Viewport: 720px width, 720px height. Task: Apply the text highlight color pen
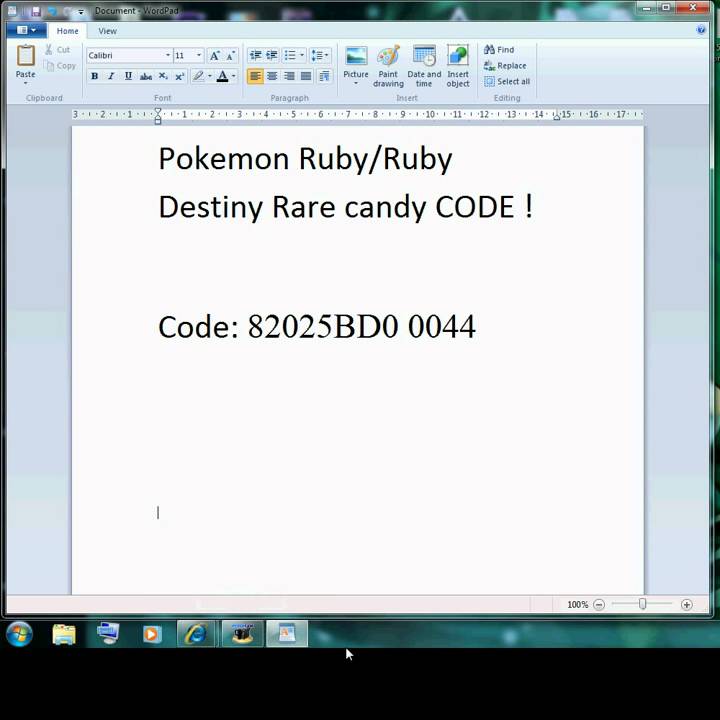[x=198, y=76]
